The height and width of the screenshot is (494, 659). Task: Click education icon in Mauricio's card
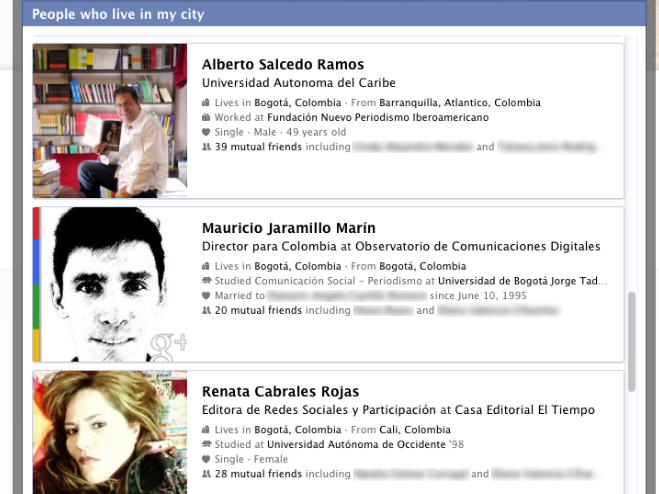click(206, 281)
